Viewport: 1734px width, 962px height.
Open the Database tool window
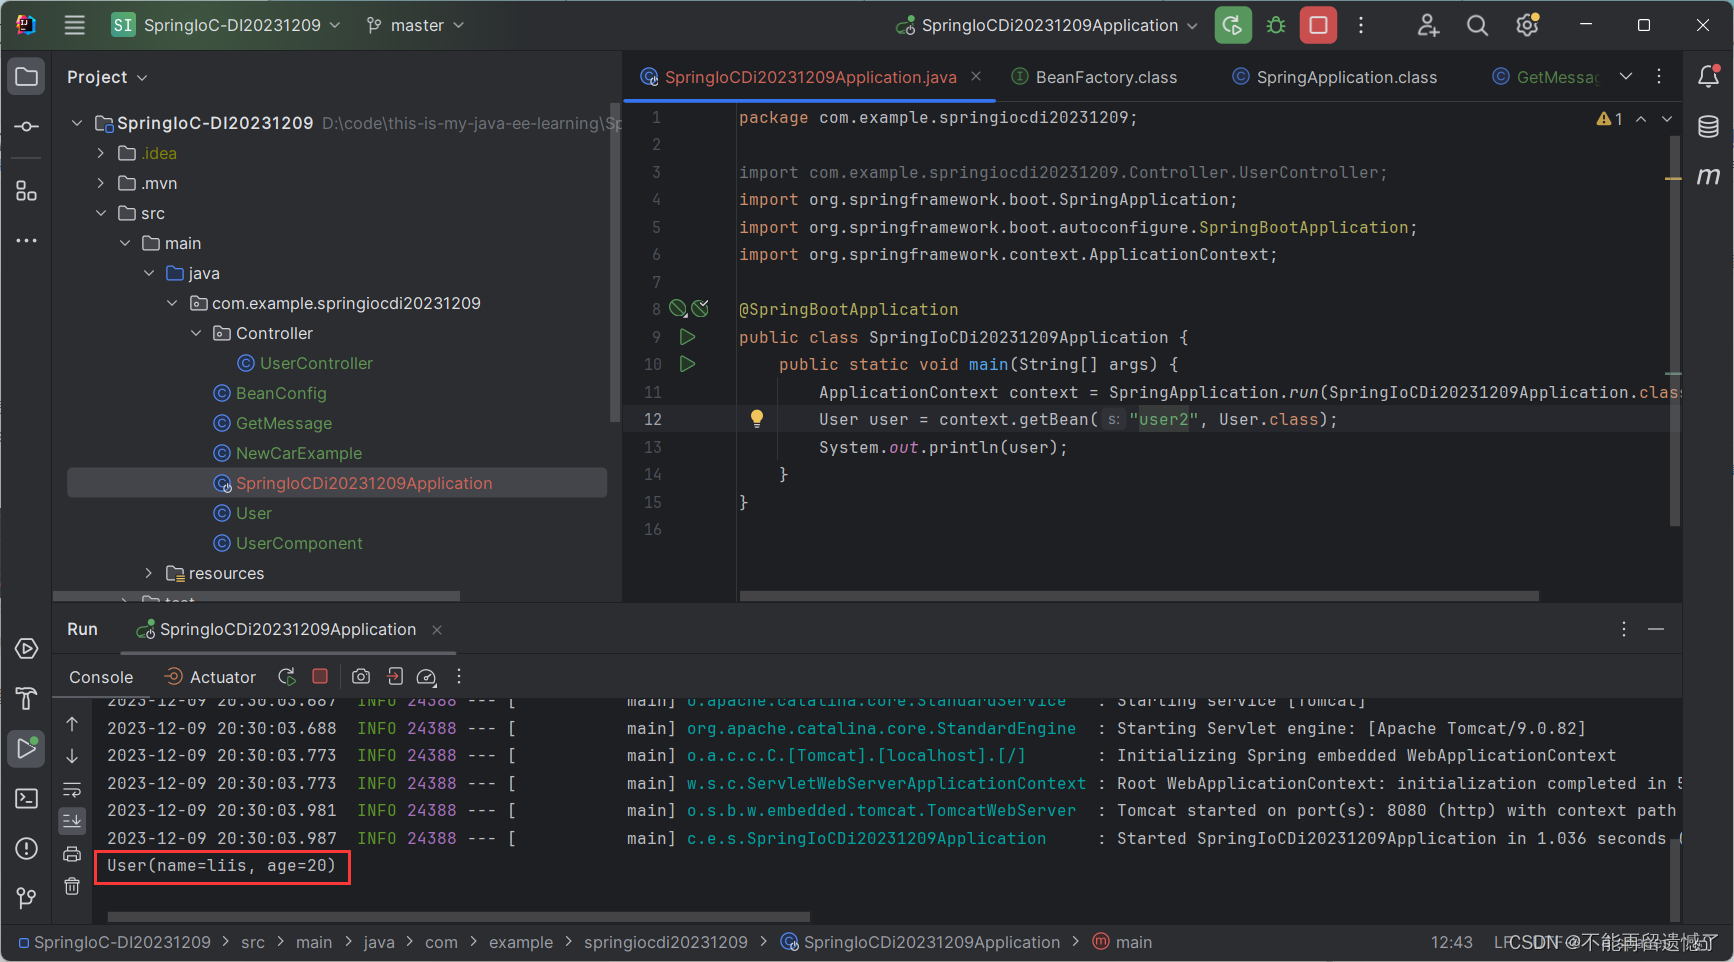point(1708,126)
